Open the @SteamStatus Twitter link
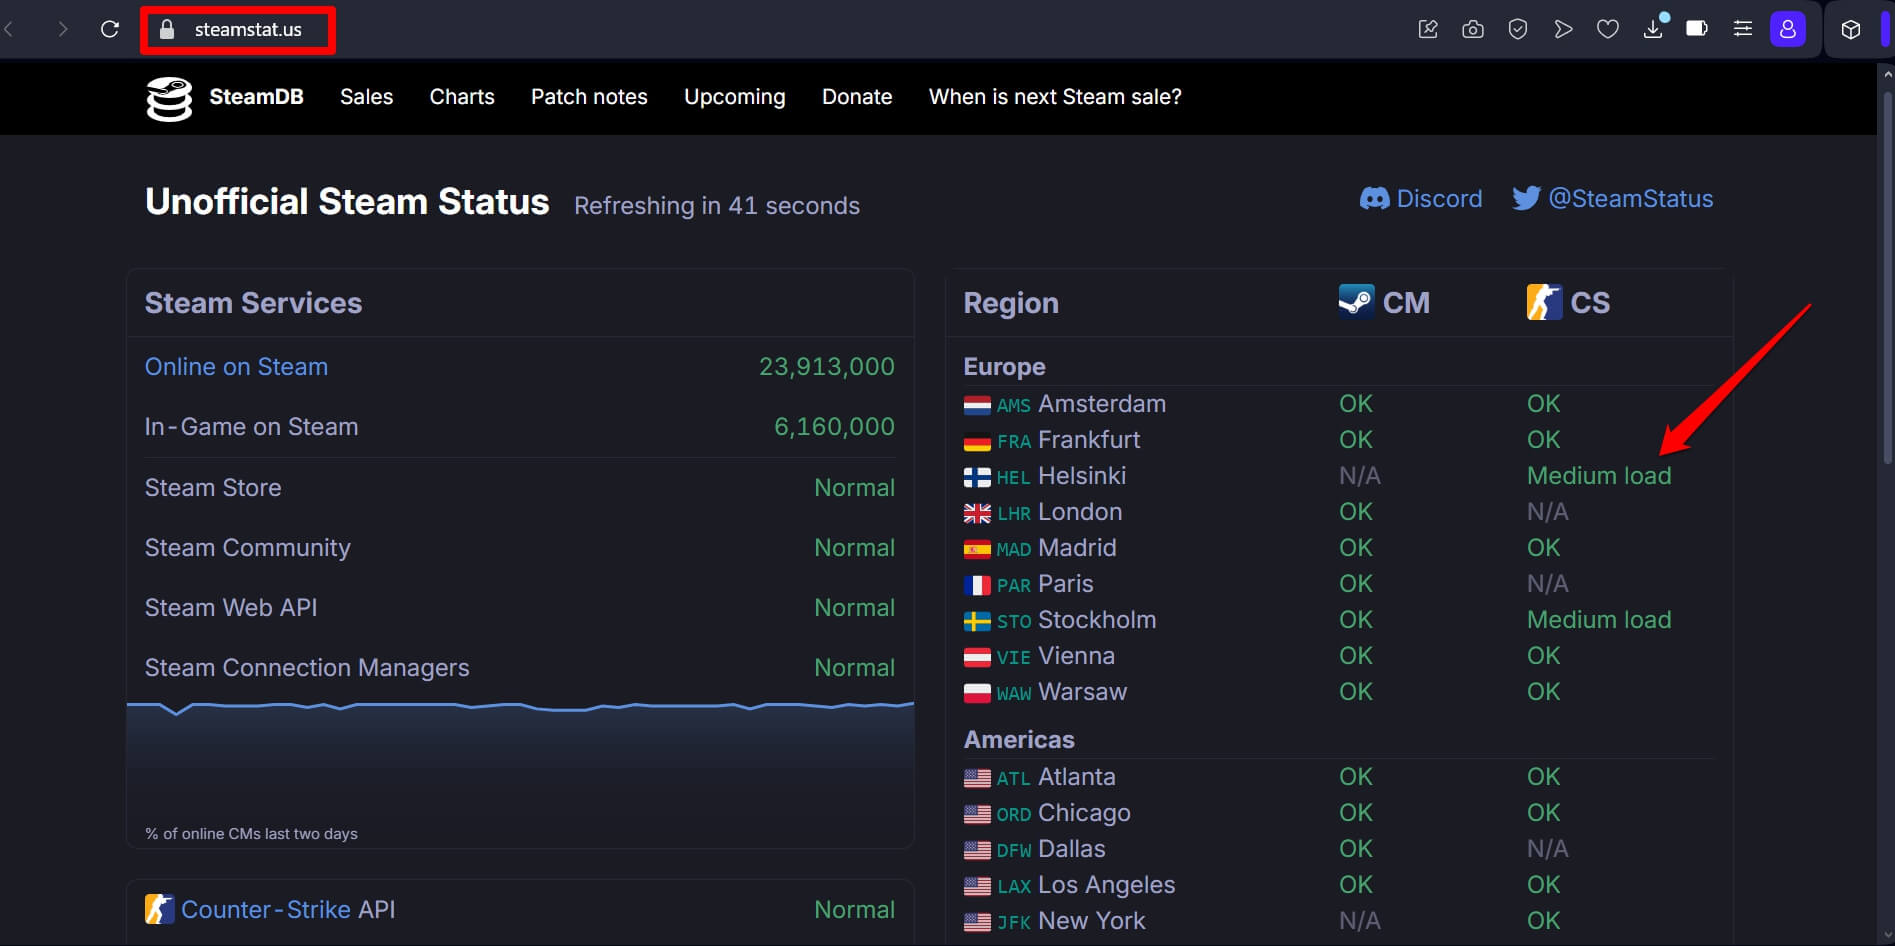1895x946 pixels. coord(1612,199)
